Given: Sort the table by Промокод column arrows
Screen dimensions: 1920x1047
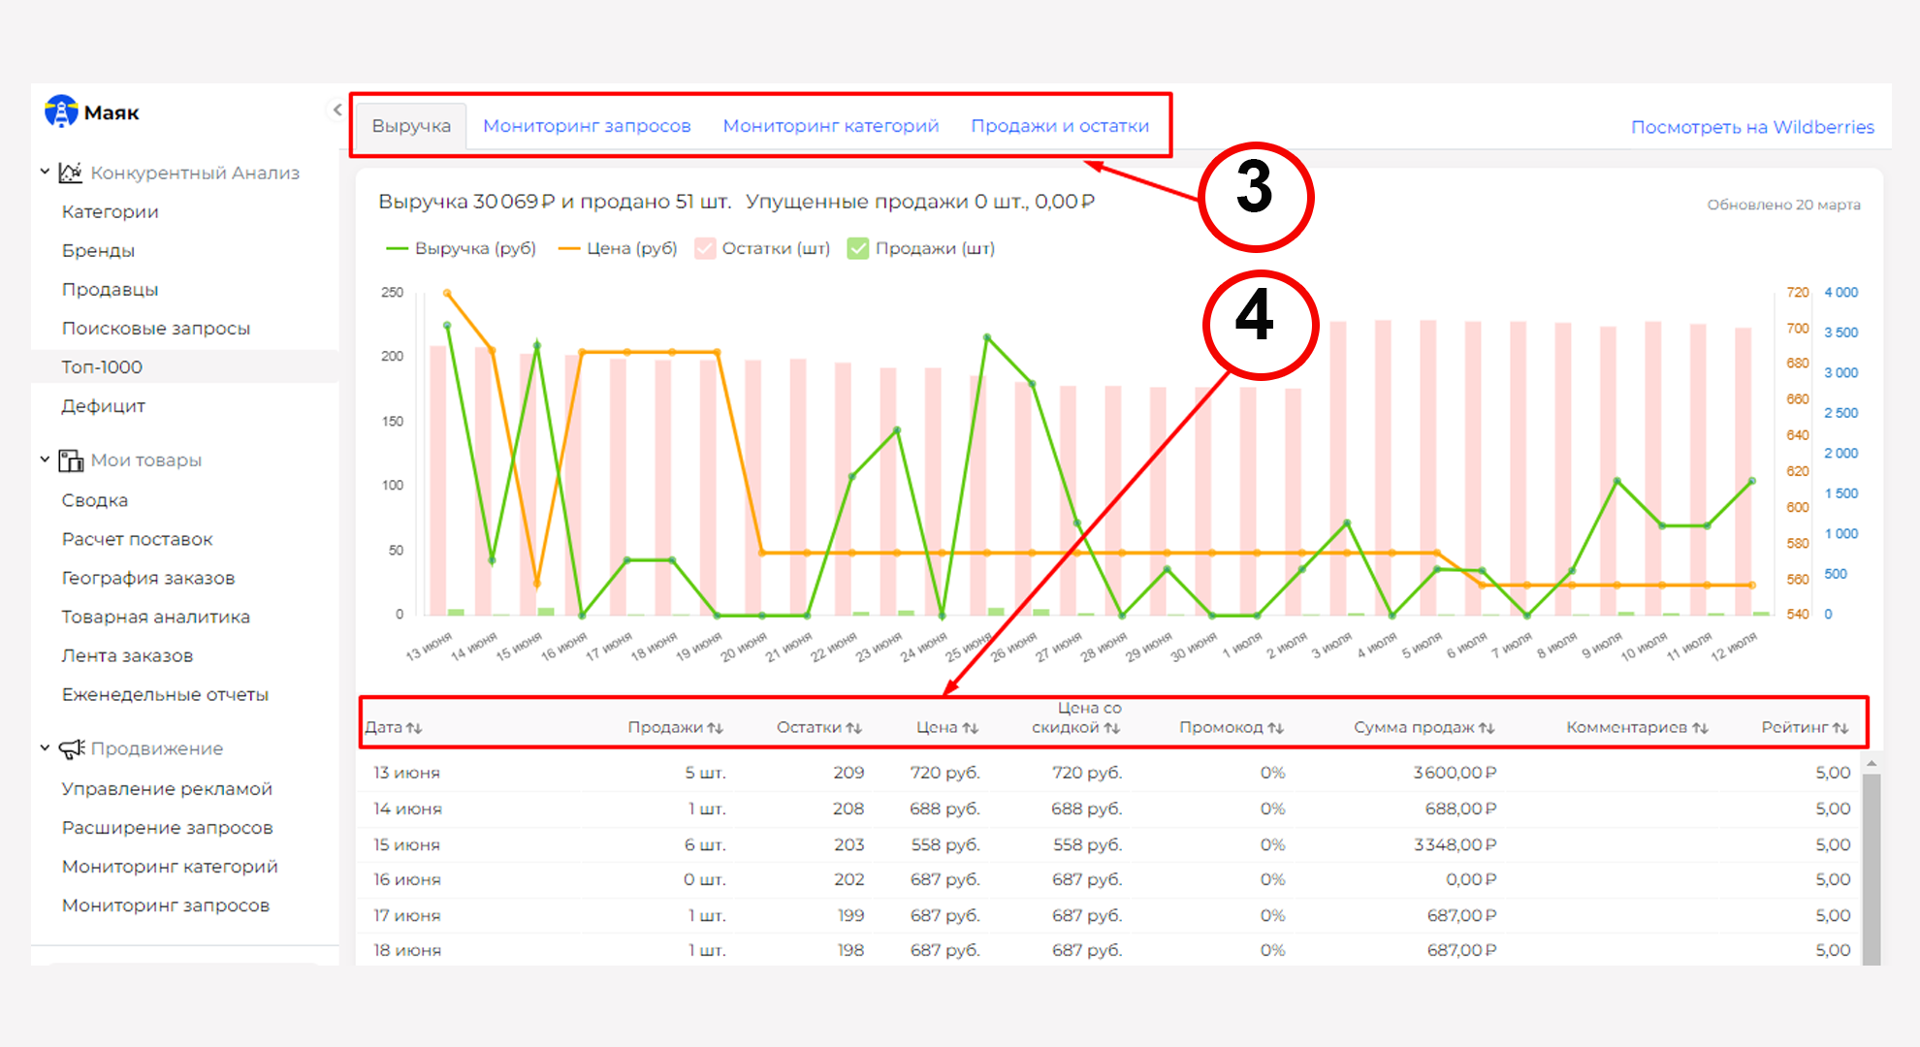Looking at the screenshot, I should pyautogui.click(x=1275, y=728).
